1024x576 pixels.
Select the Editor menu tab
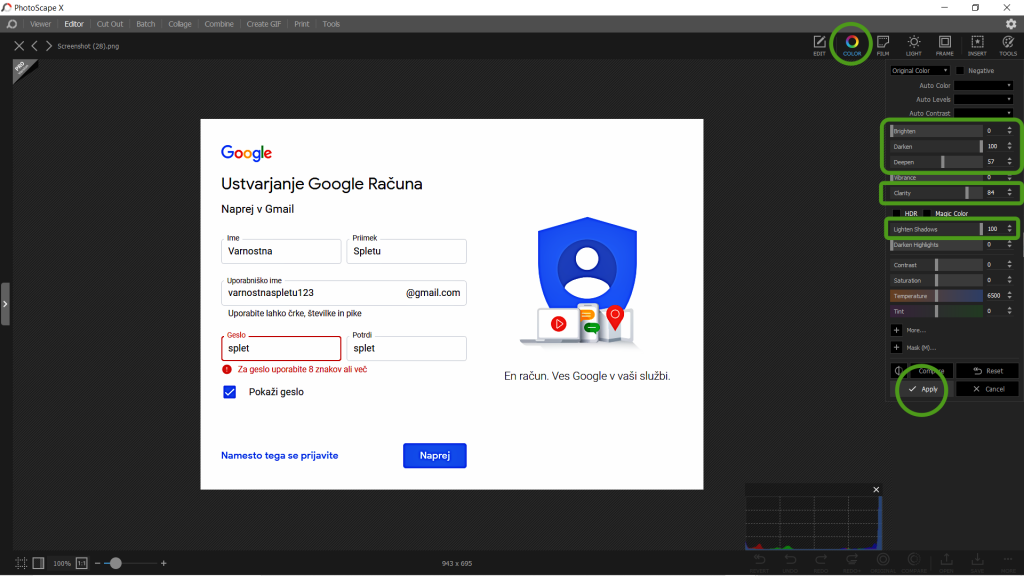point(74,24)
